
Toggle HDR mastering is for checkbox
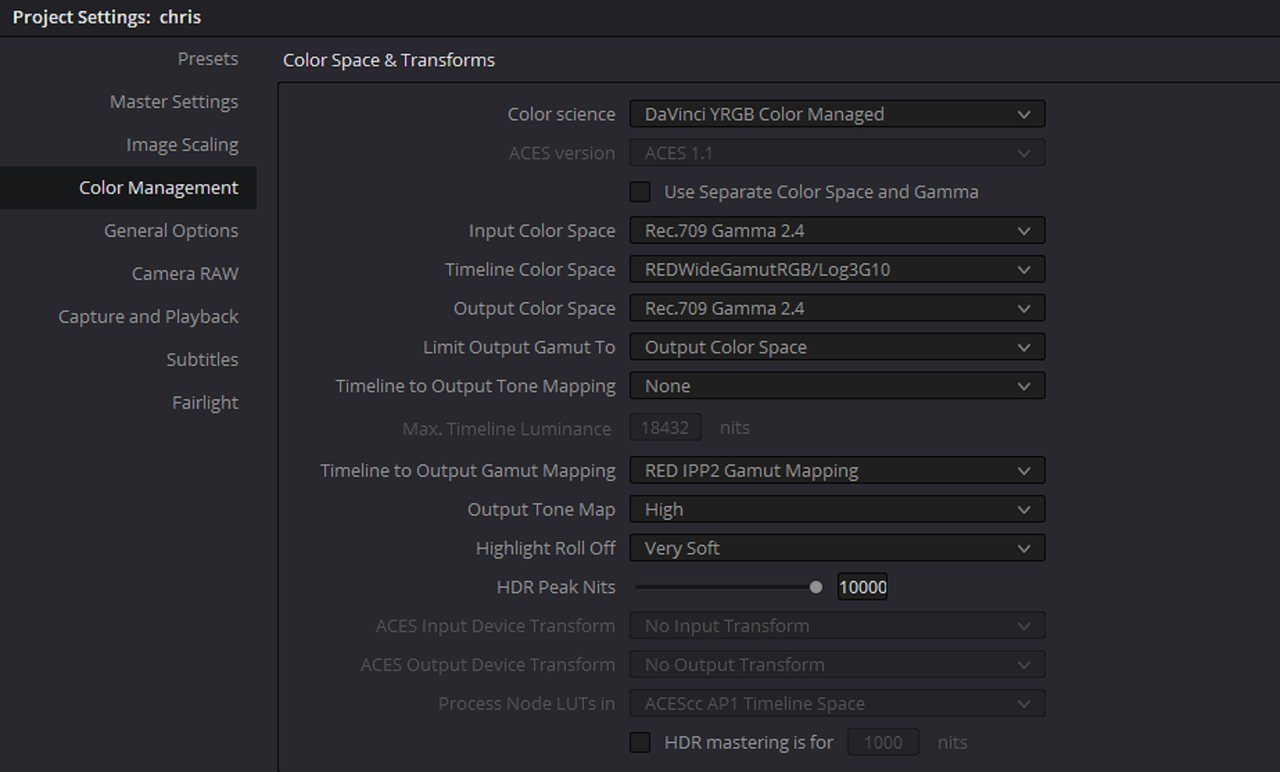640,743
